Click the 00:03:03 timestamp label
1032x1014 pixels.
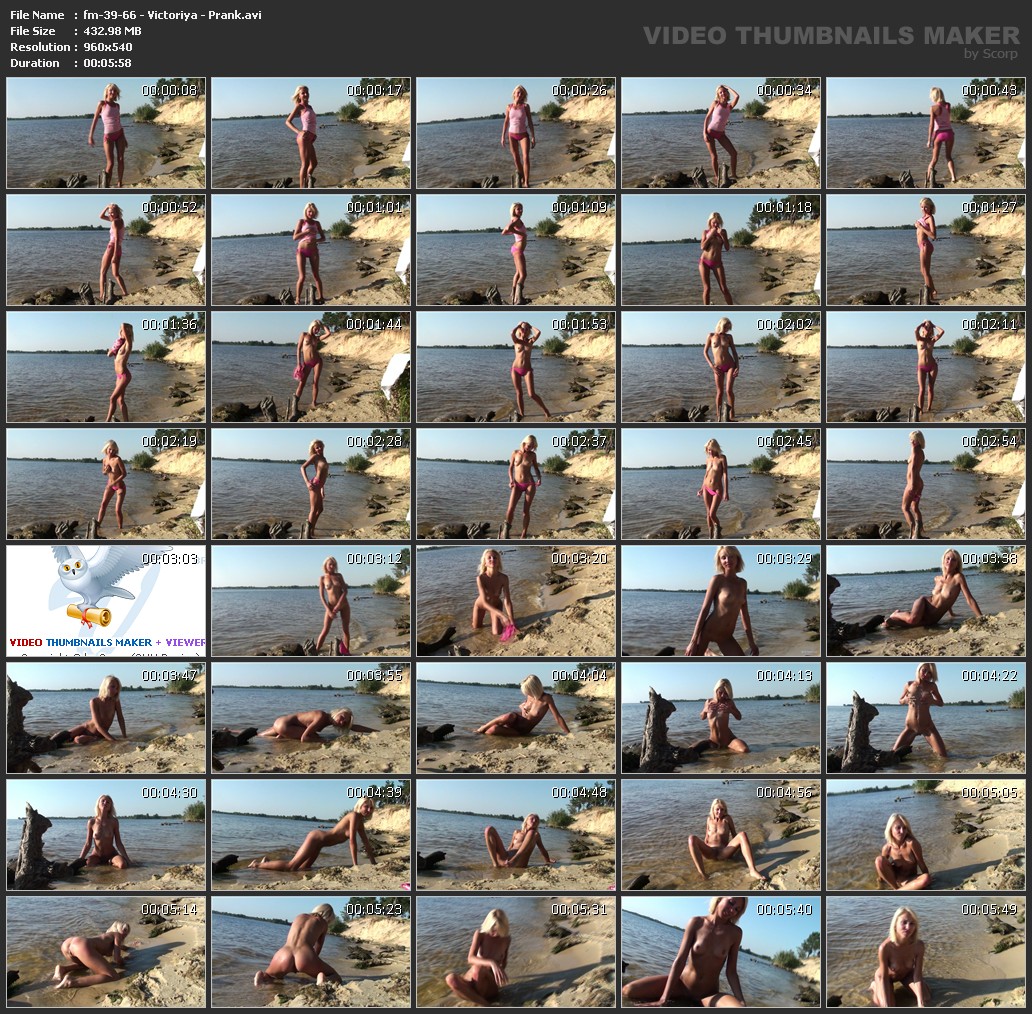pyautogui.click(x=169, y=558)
